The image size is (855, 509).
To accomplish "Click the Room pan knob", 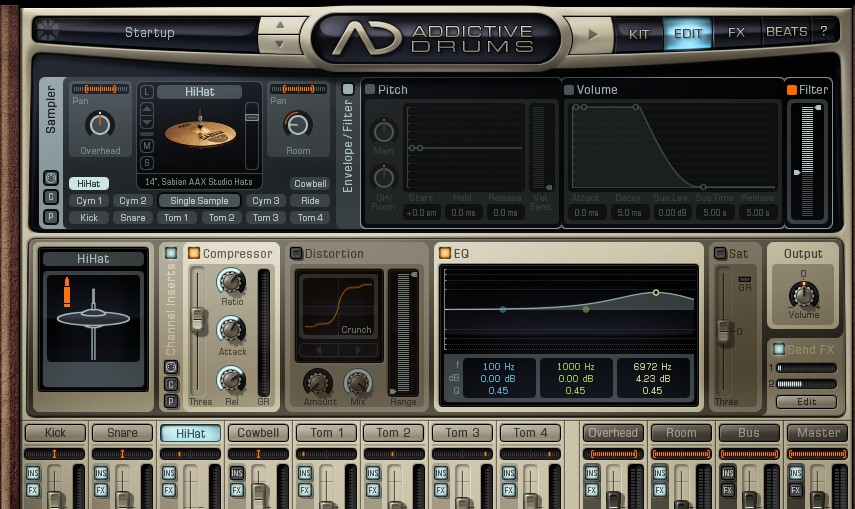I will tap(298, 124).
